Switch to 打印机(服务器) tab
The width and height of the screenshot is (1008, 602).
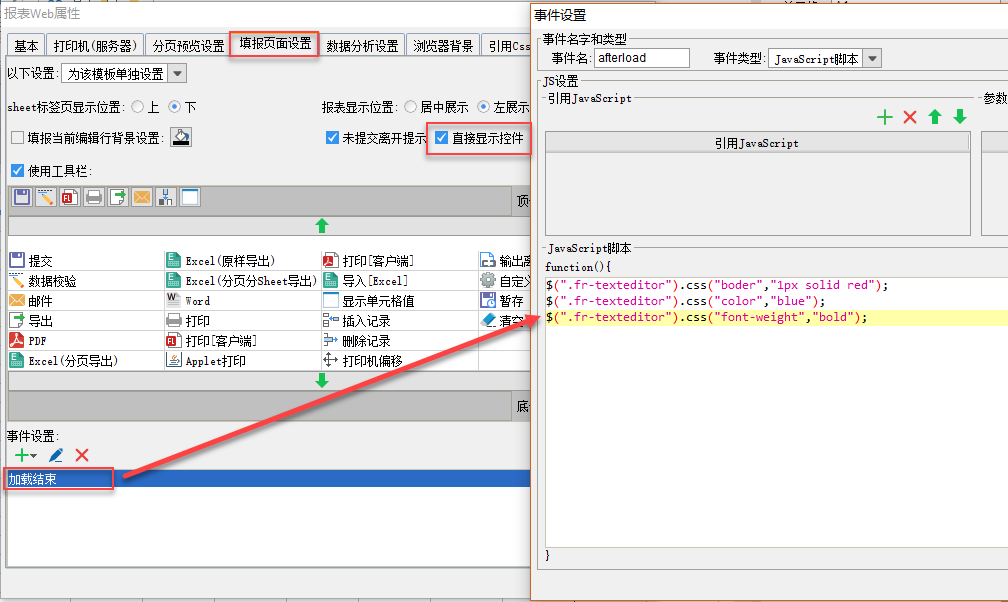[95, 46]
